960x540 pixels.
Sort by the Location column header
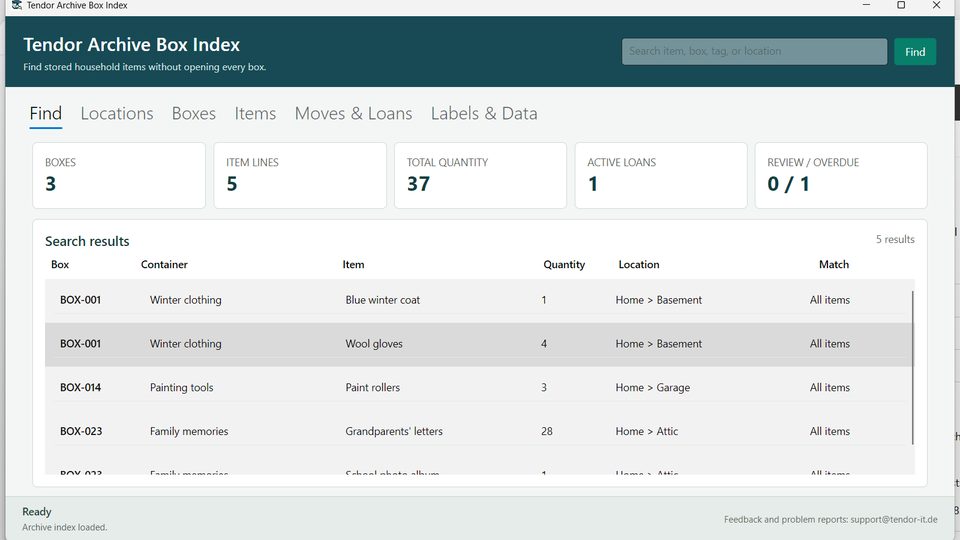[x=639, y=264]
